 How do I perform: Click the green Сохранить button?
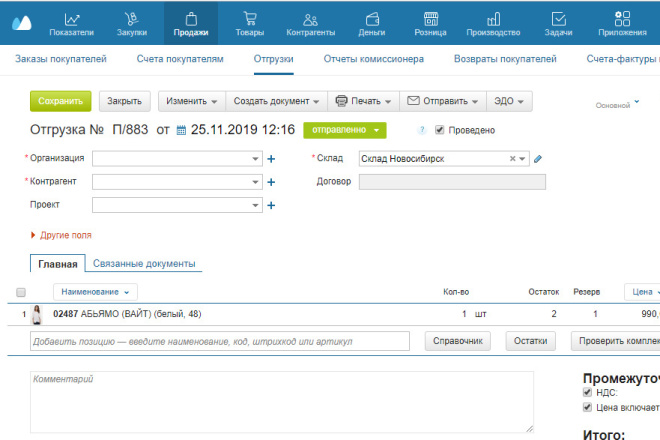tap(61, 101)
